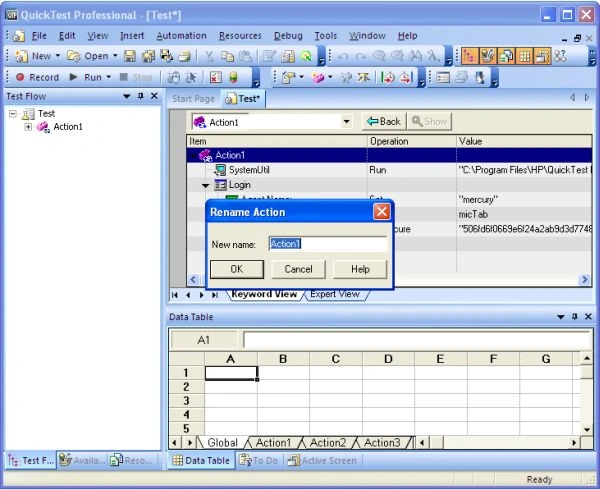Select the SystemUtil row in keyword view
600x490 pixels.
pos(389,170)
